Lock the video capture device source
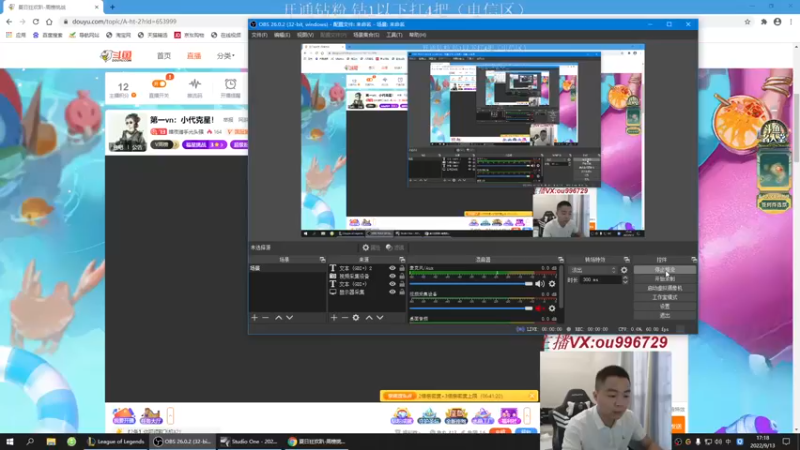The image size is (800, 450). tap(402, 276)
